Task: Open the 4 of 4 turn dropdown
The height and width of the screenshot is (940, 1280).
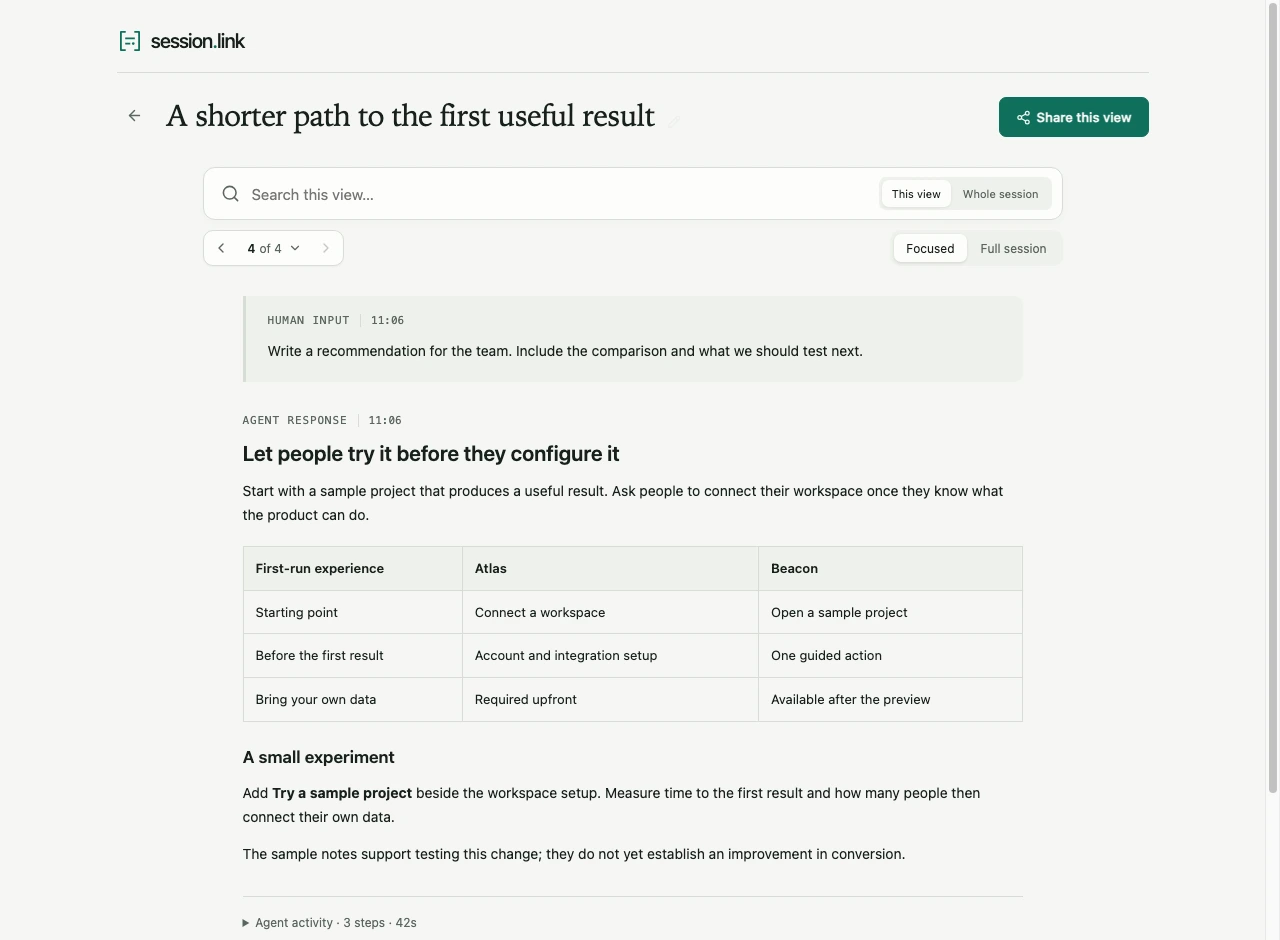Action: pyautogui.click(x=273, y=248)
